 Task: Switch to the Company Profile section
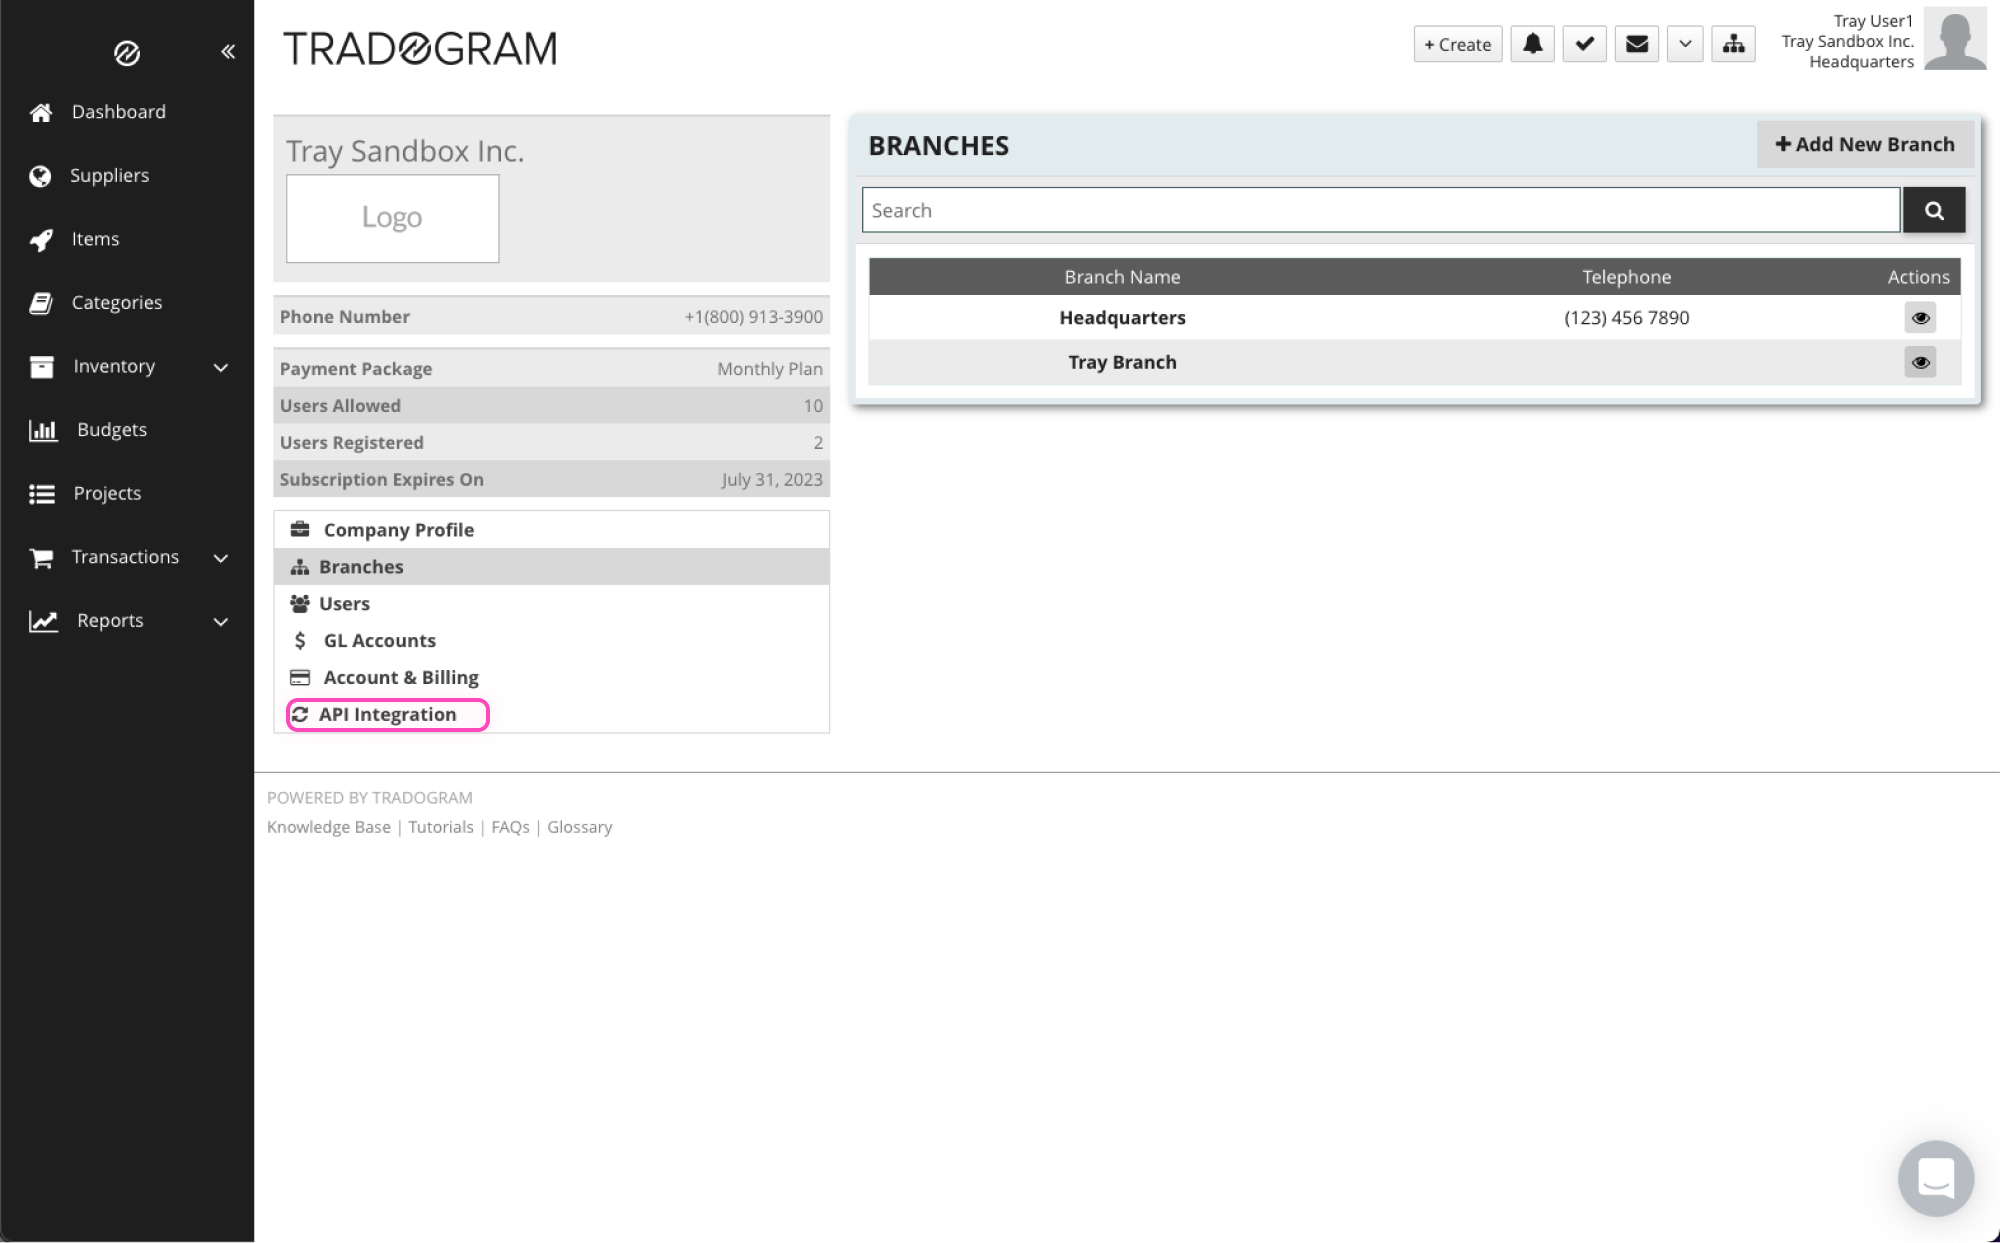click(x=397, y=529)
